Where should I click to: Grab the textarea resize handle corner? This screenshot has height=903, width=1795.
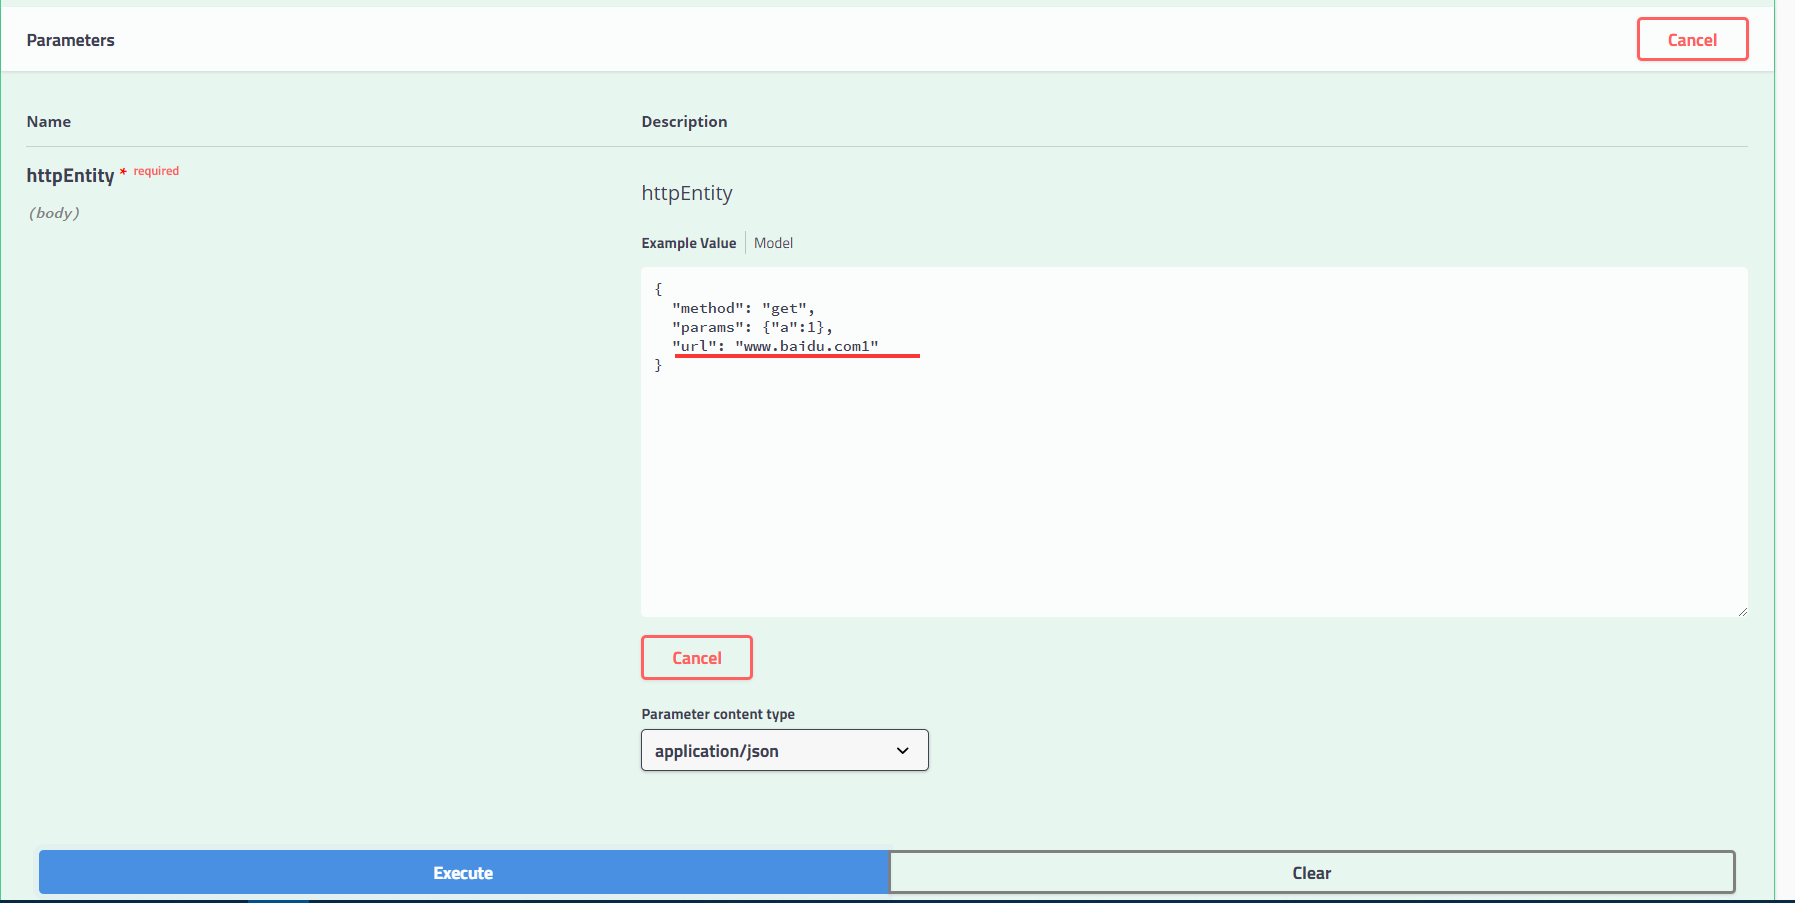coord(1742,611)
